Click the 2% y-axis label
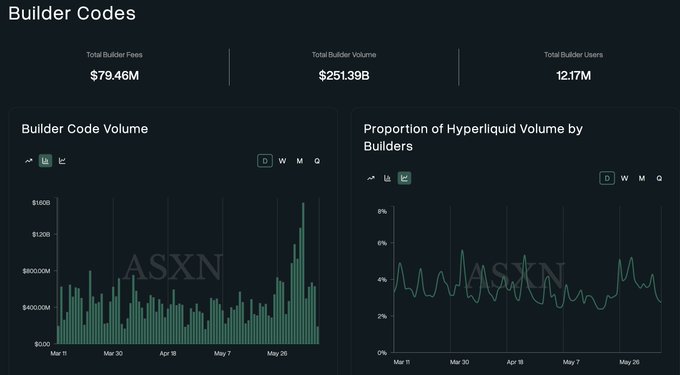Viewport: 680px width, 375px height. (x=382, y=316)
